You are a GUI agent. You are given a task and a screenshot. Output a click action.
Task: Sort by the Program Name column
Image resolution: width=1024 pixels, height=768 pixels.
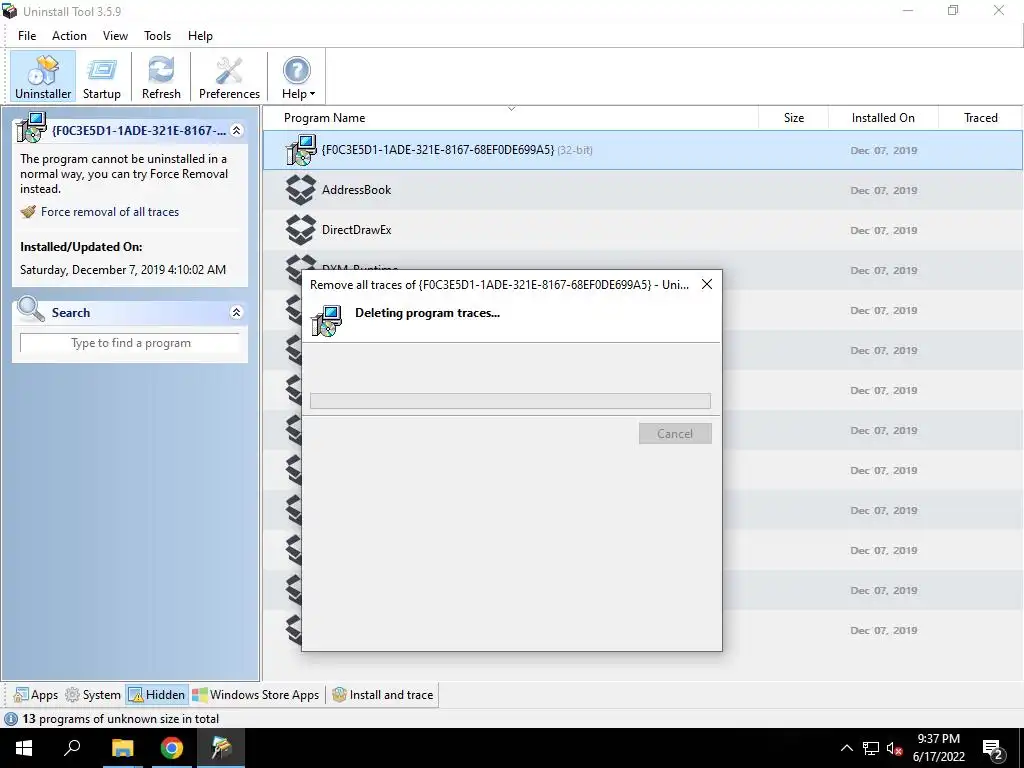(x=324, y=118)
